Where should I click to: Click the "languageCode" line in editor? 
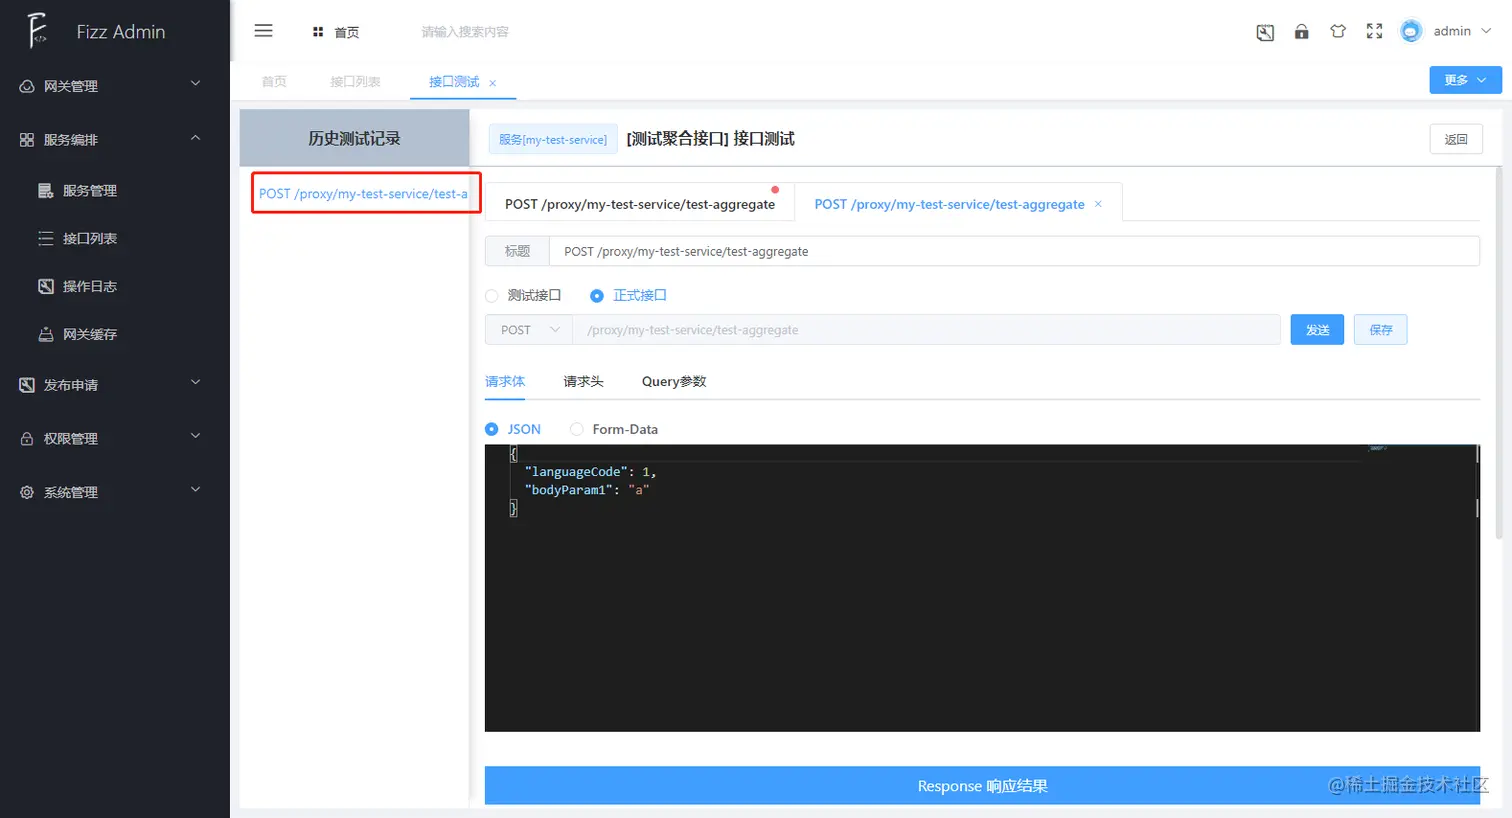[590, 471]
